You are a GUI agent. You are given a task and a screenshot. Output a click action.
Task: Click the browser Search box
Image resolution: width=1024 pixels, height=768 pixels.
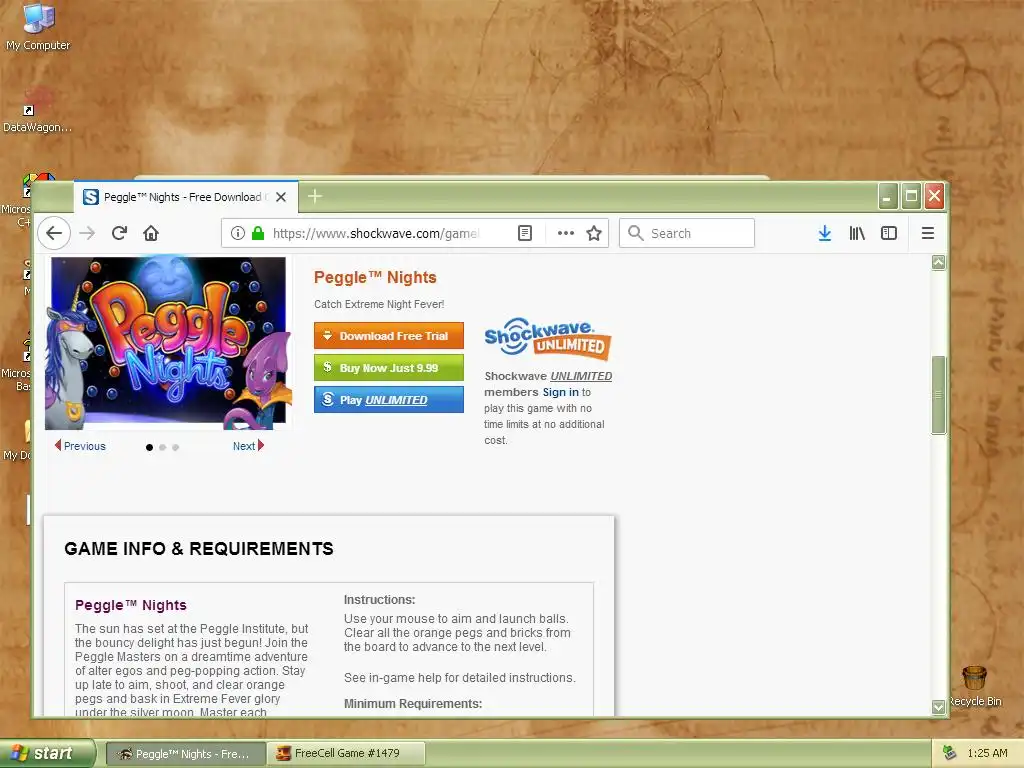tap(687, 233)
